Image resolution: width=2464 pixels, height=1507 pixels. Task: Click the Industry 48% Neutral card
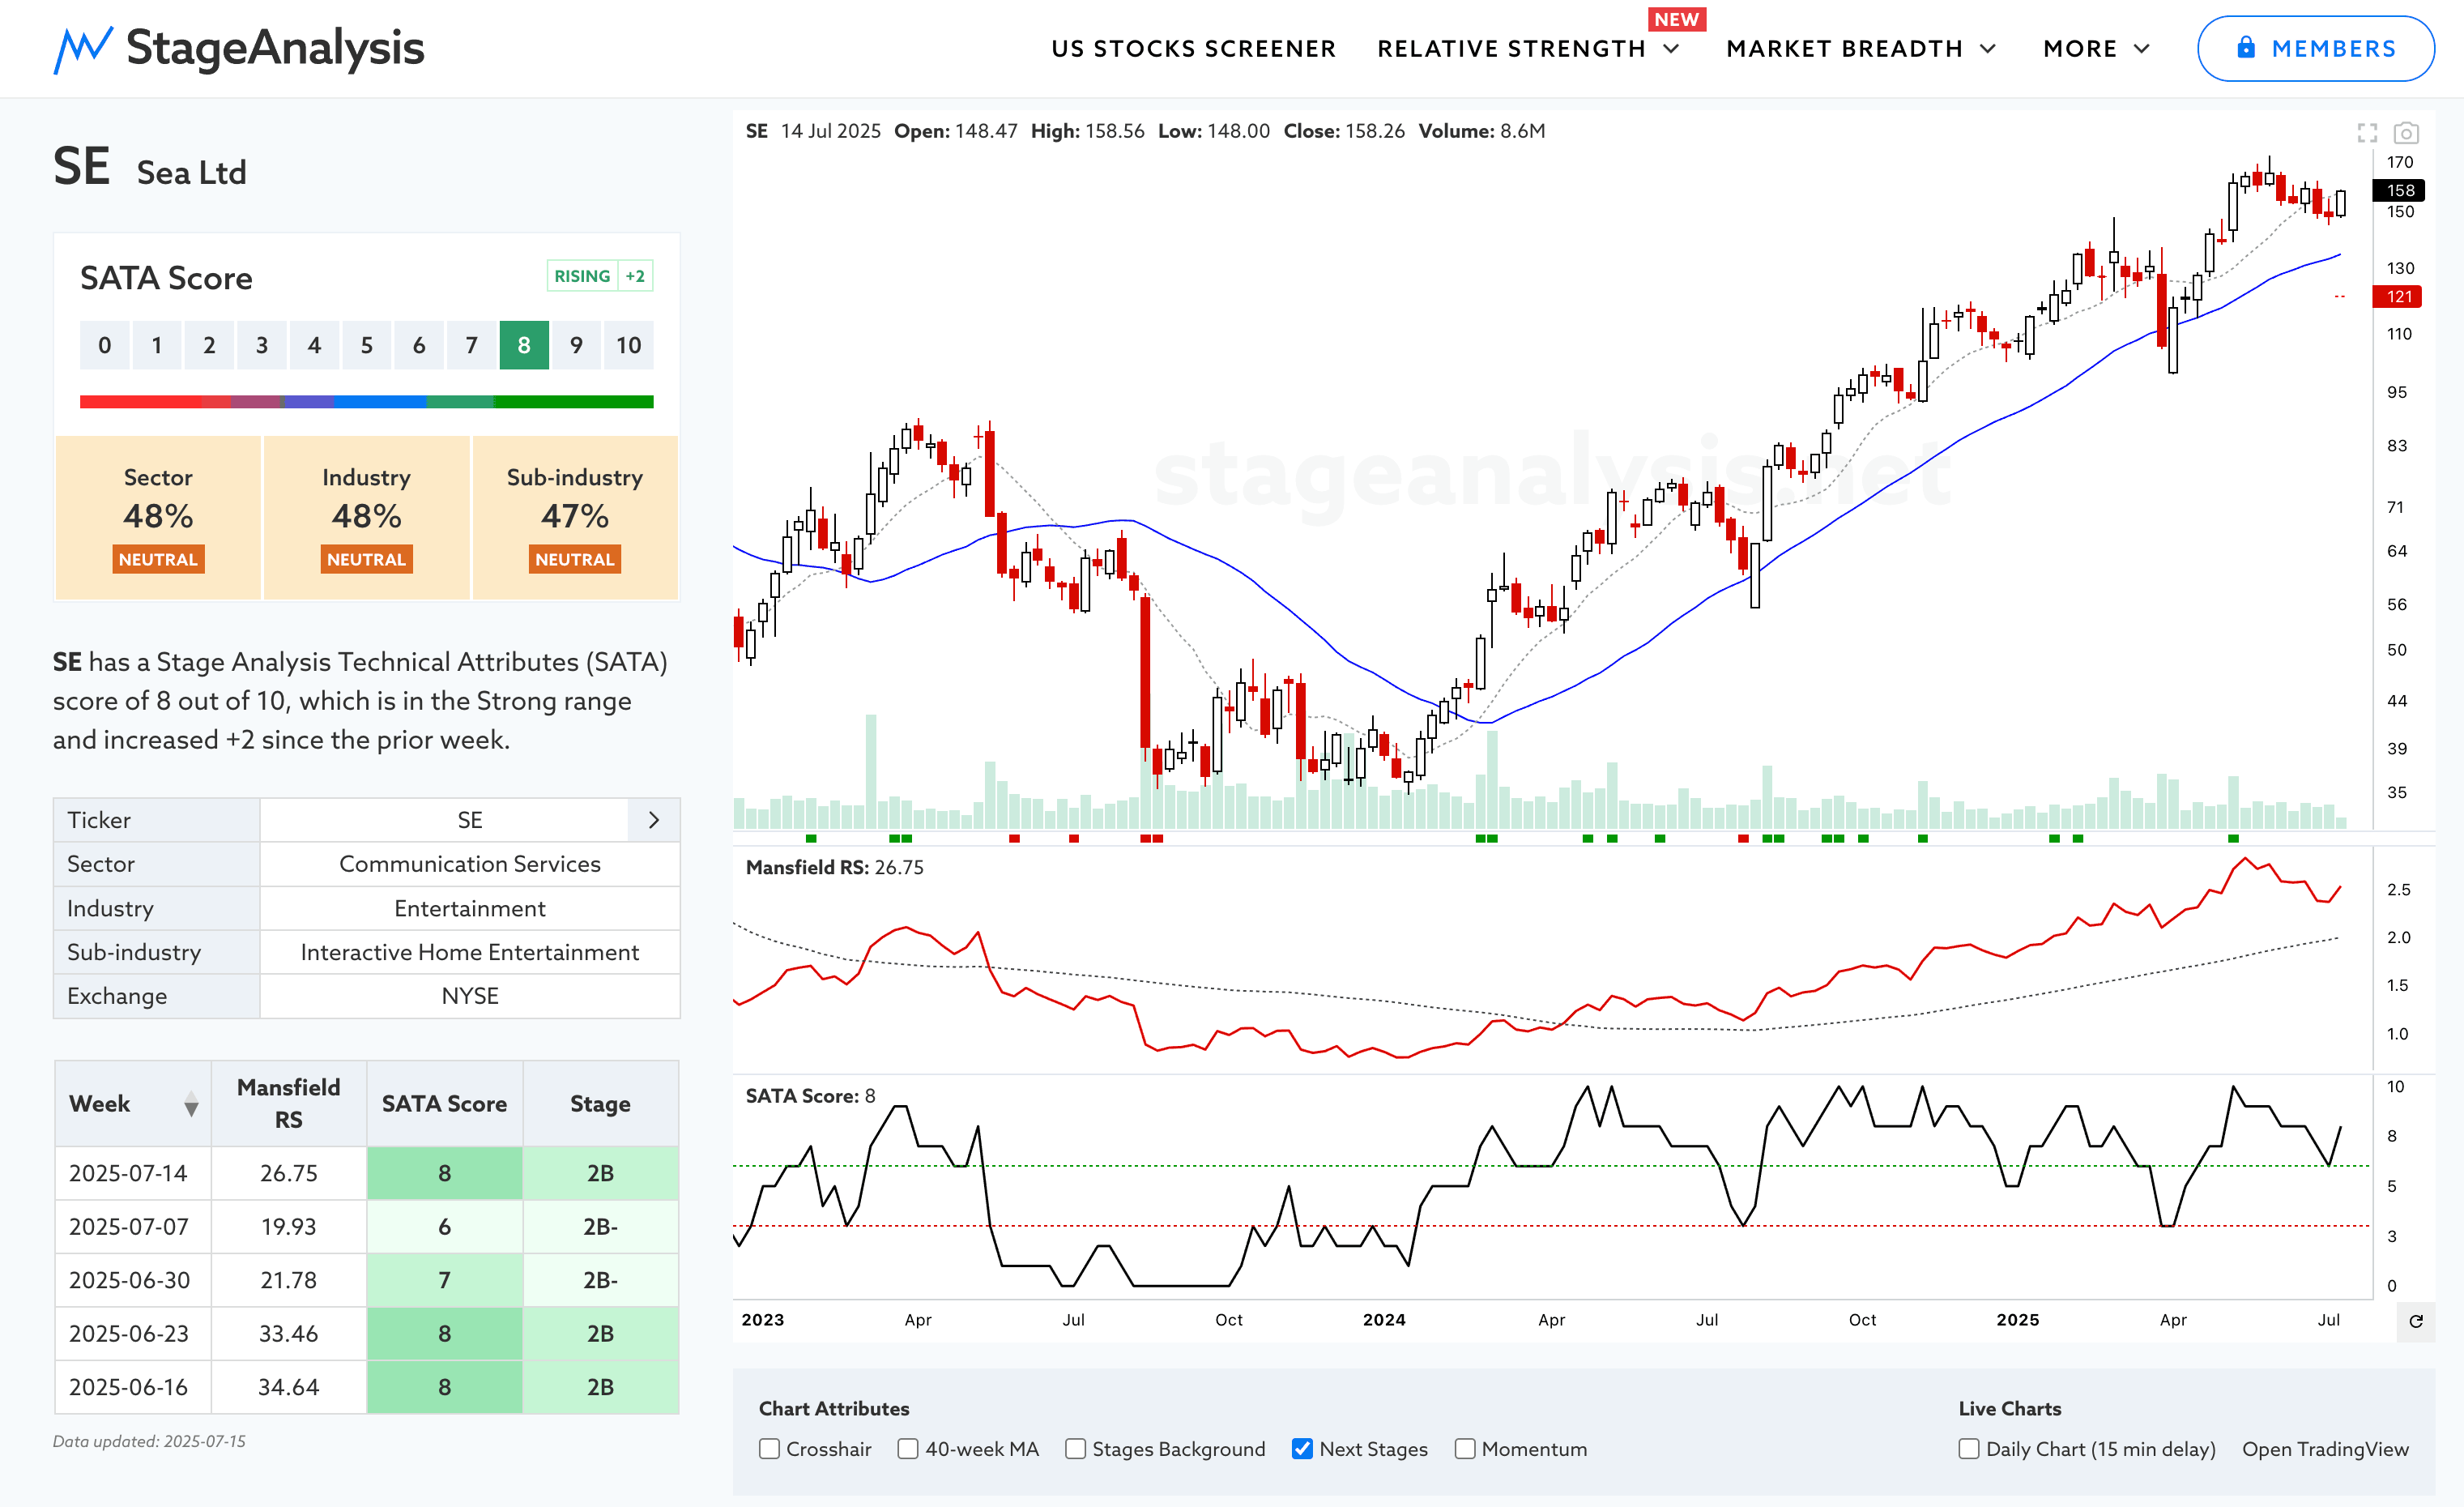(x=367, y=518)
